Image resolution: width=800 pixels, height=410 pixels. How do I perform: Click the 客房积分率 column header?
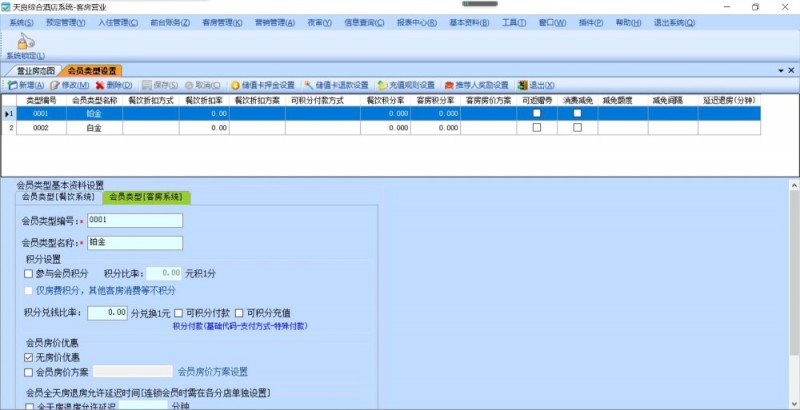point(435,100)
